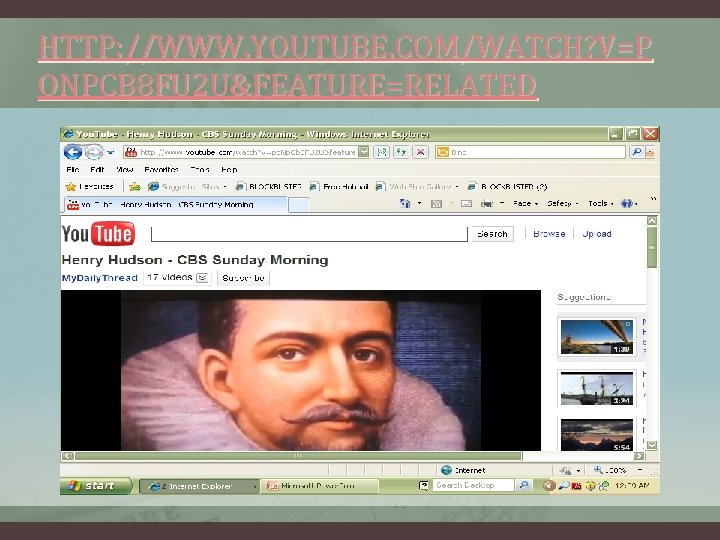This screenshot has height=540, width=720.
Task: Click the YouTube search input field
Action: click(309, 234)
